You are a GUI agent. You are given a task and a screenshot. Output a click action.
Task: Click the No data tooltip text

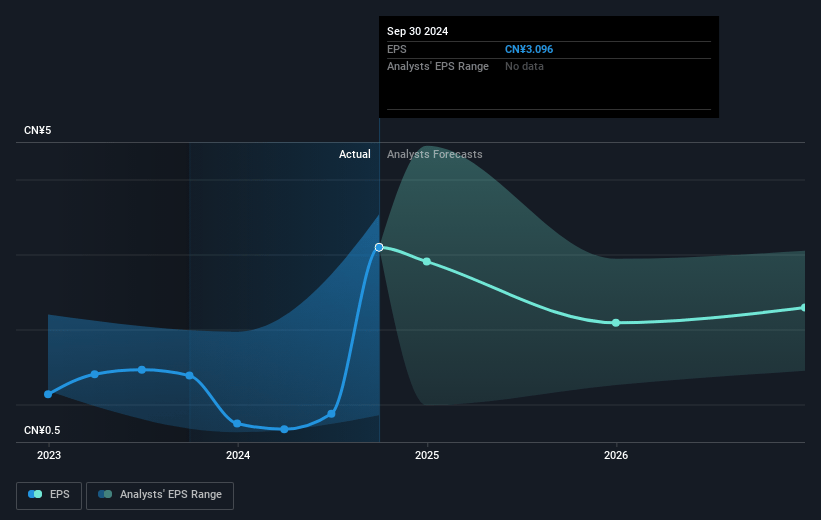(x=524, y=67)
